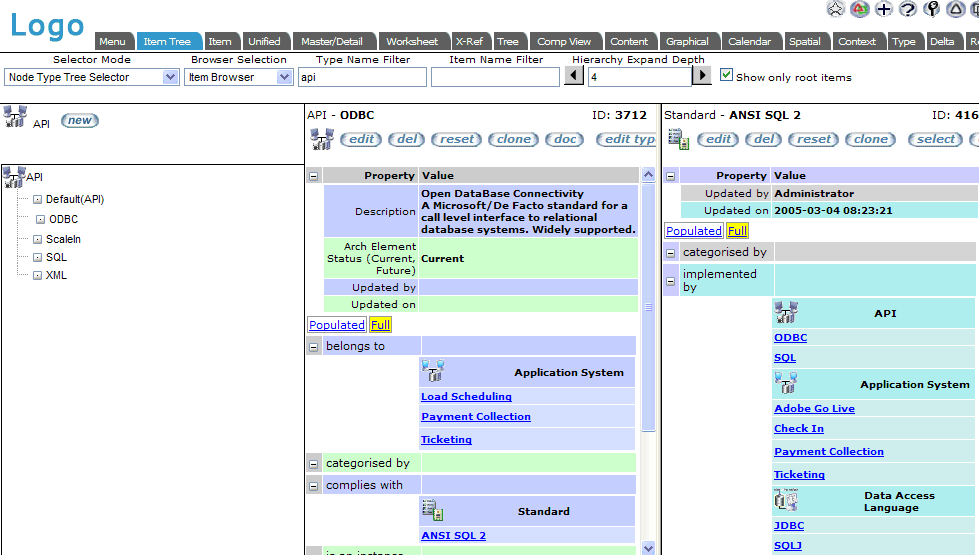Click the star favorites icon in top toolbar

pos(836,9)
